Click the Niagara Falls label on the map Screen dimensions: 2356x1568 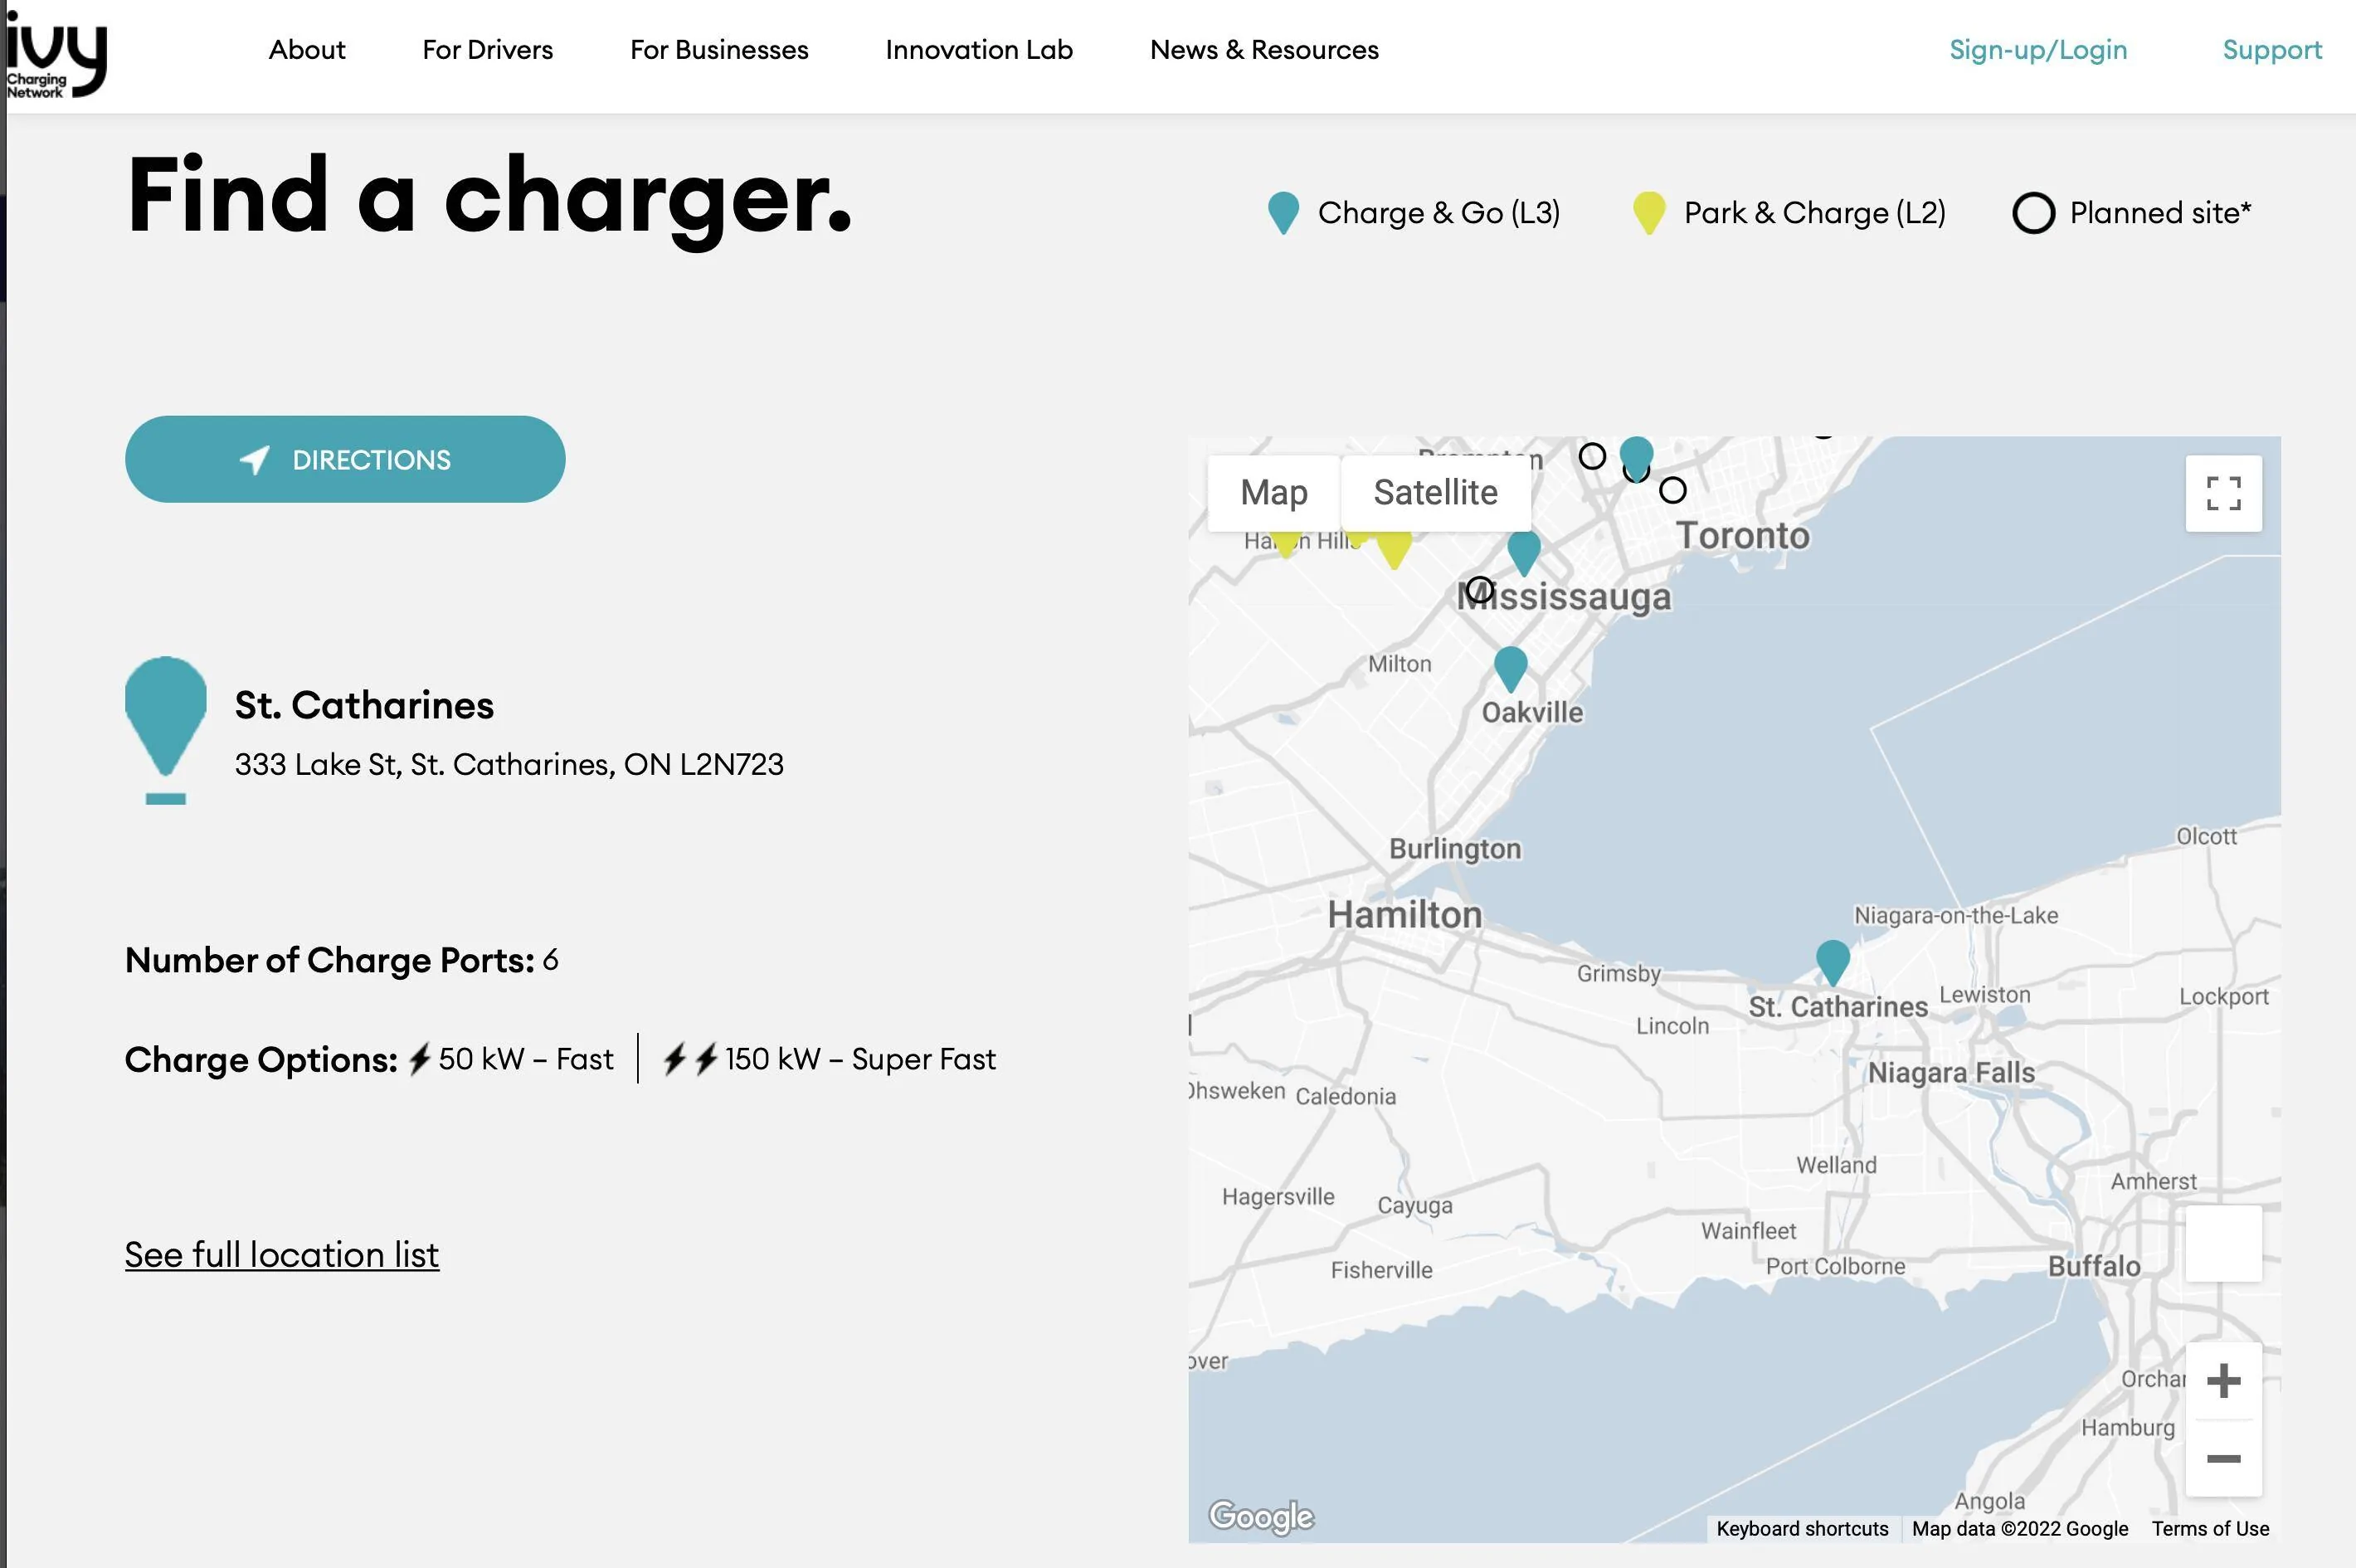1951,1072
